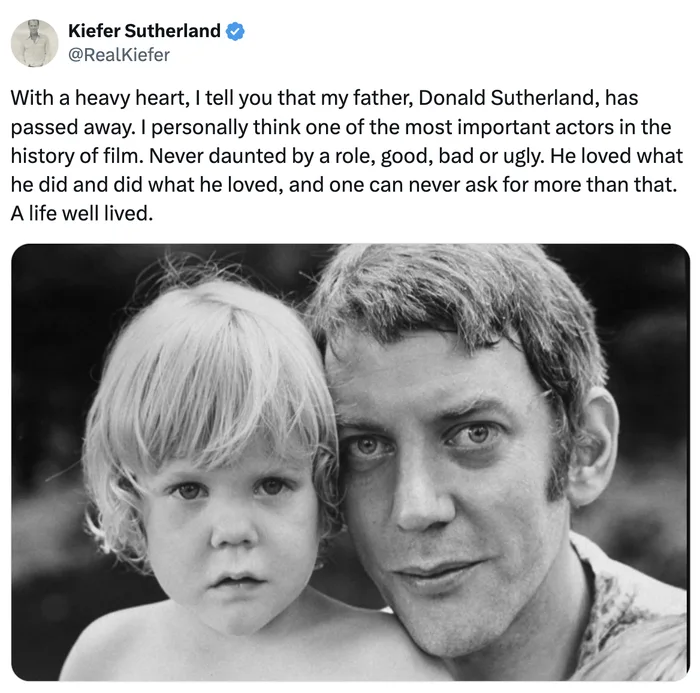This screenshot has width=700, height=693.
Task: Click the words "passed away" in tweet
Action: [71, 127]
